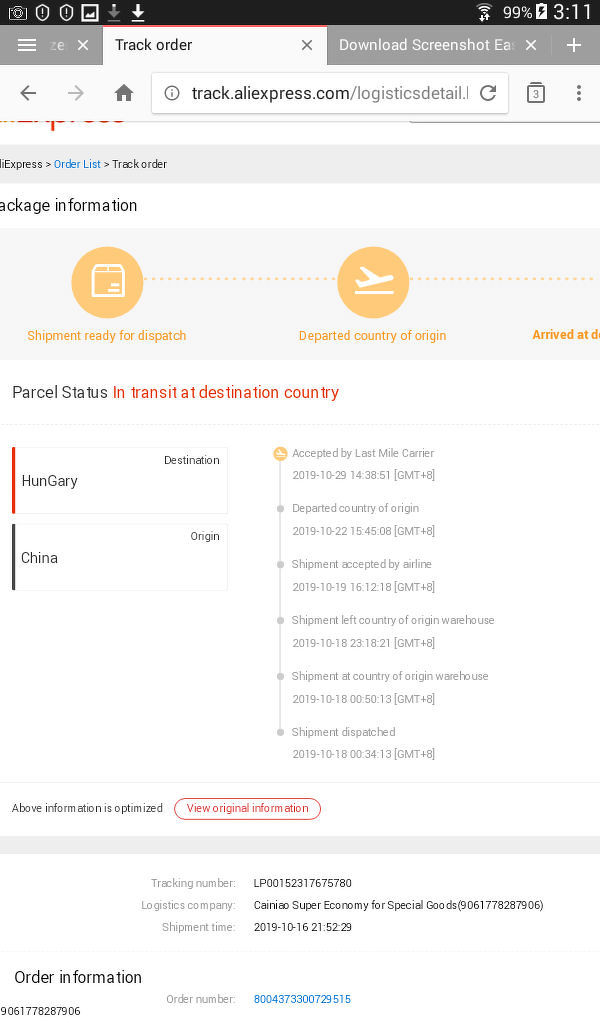Click the View original information button
Image resolution: width=600 pixels, height=1024 pixels.
pos(247,808)
